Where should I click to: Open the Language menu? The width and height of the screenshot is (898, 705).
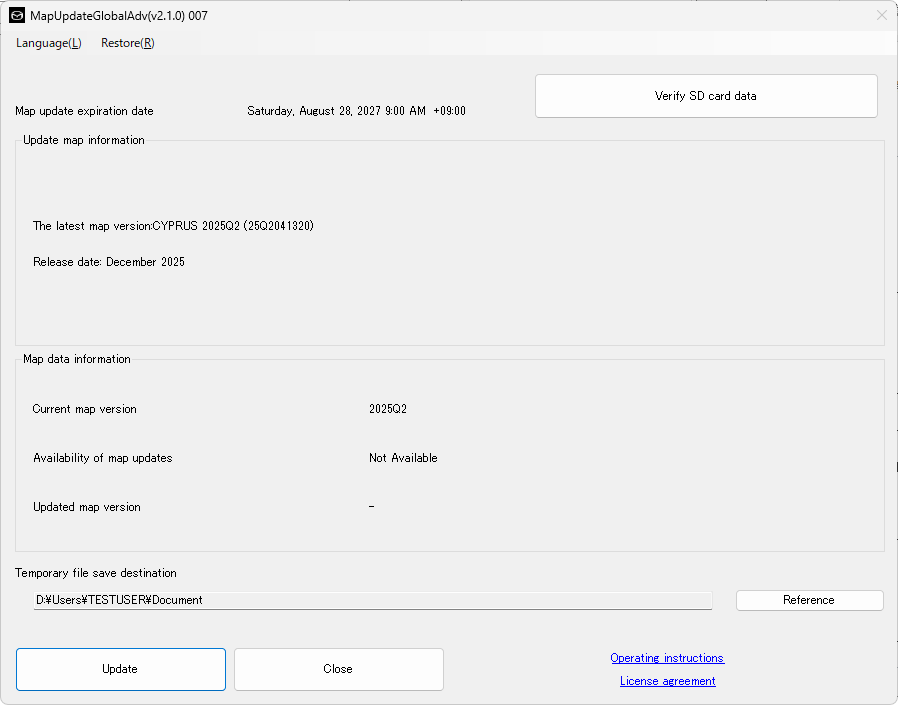[x=48, y=43]
